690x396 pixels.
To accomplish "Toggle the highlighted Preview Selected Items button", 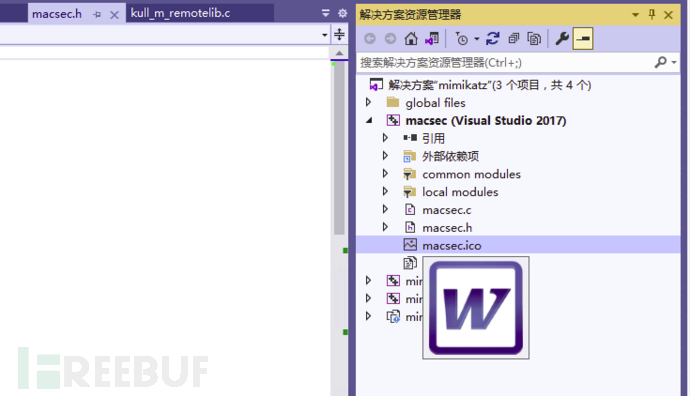I will pyautogui.click(x=583, y=39).
